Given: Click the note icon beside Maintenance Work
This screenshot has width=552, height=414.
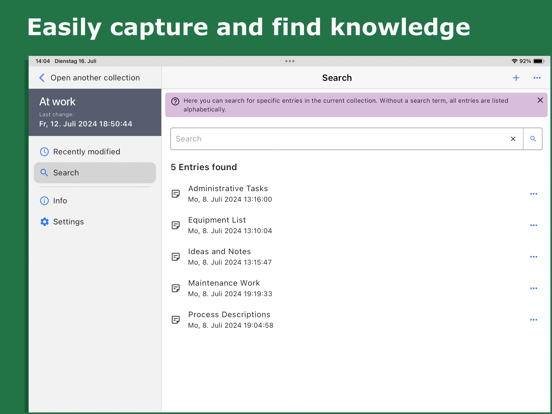Looking at the screenshot, I should [x=176, y=288].
